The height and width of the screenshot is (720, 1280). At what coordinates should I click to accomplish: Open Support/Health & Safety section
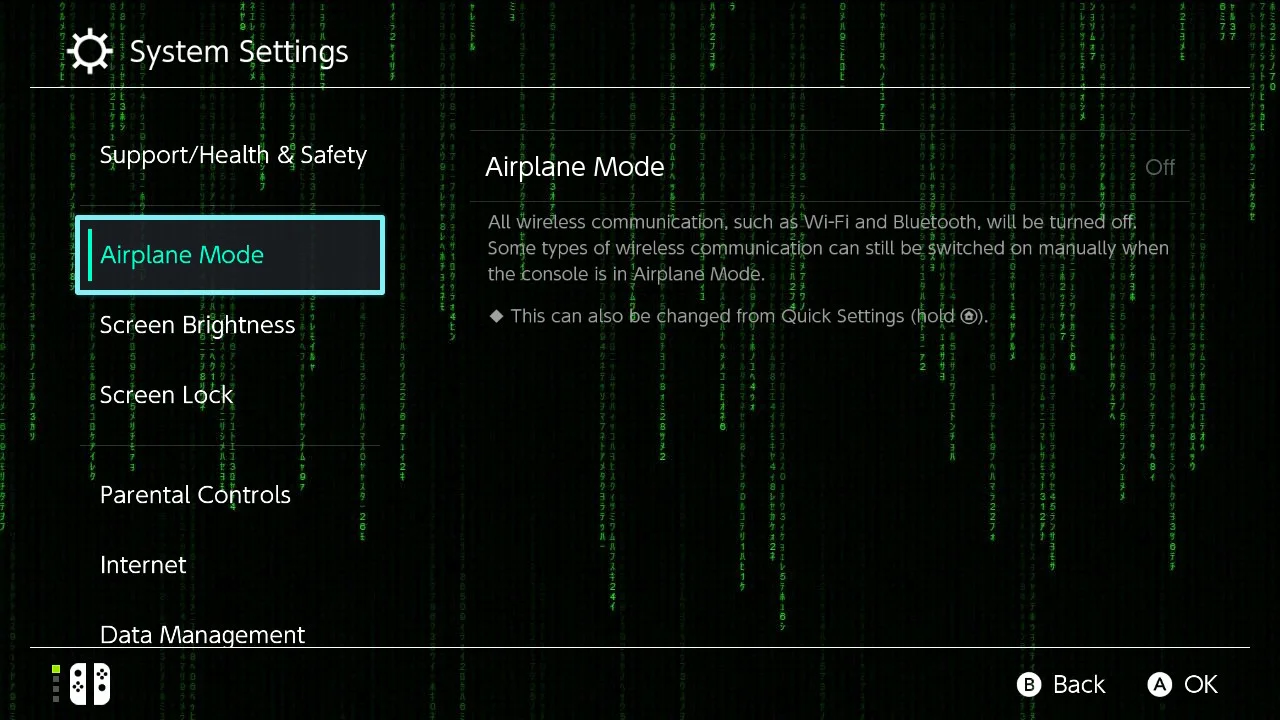(x=233, y=155)
